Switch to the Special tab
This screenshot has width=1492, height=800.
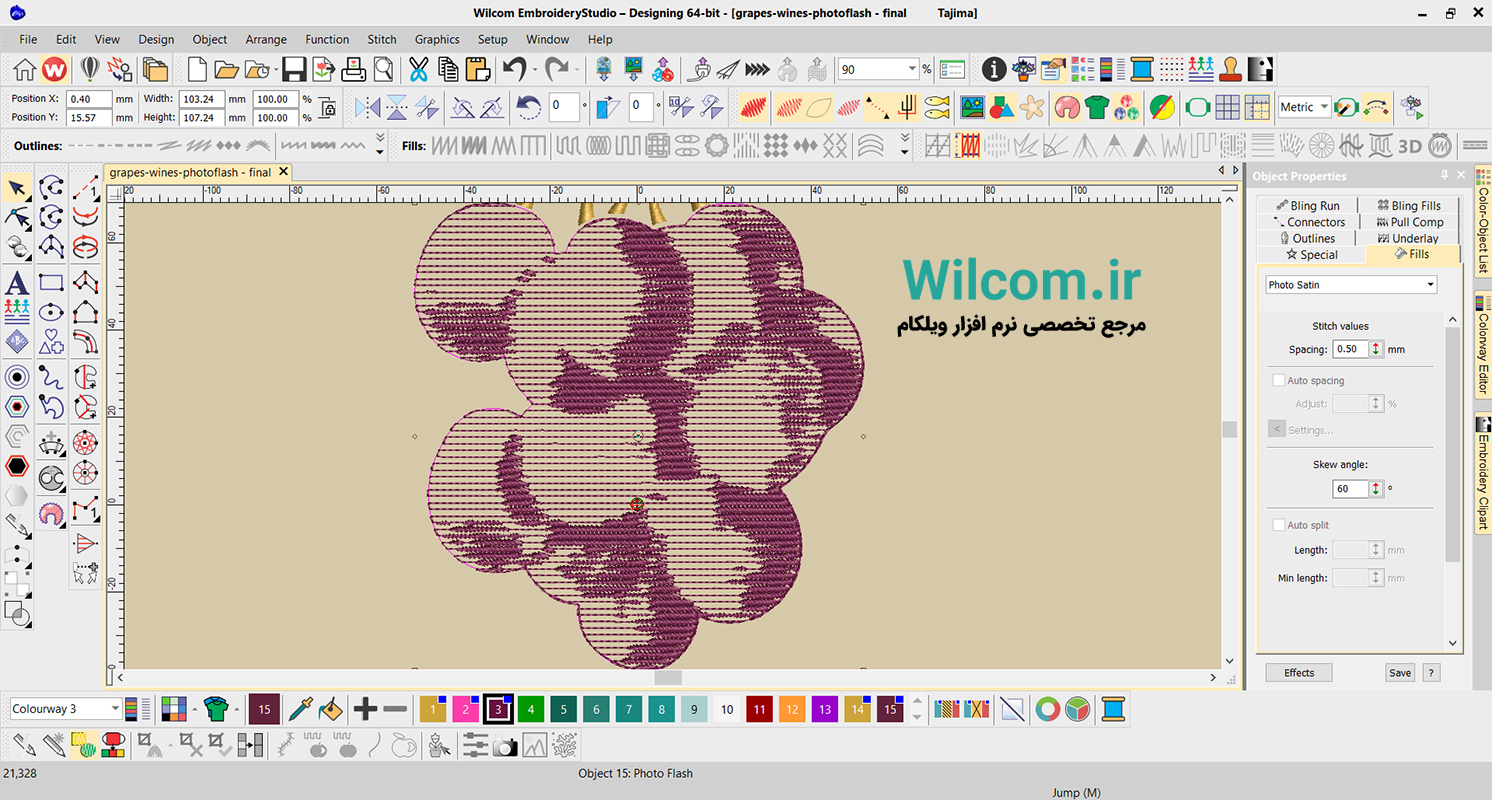point(1311,255)
